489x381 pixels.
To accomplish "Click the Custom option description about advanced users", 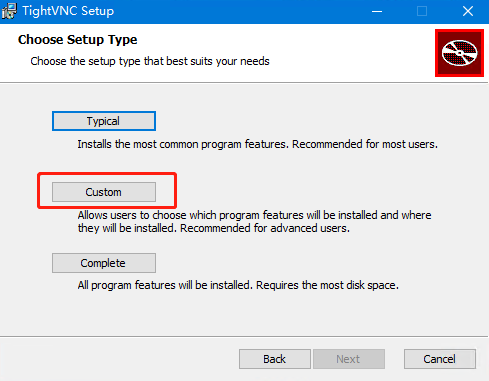I will 254,222.
